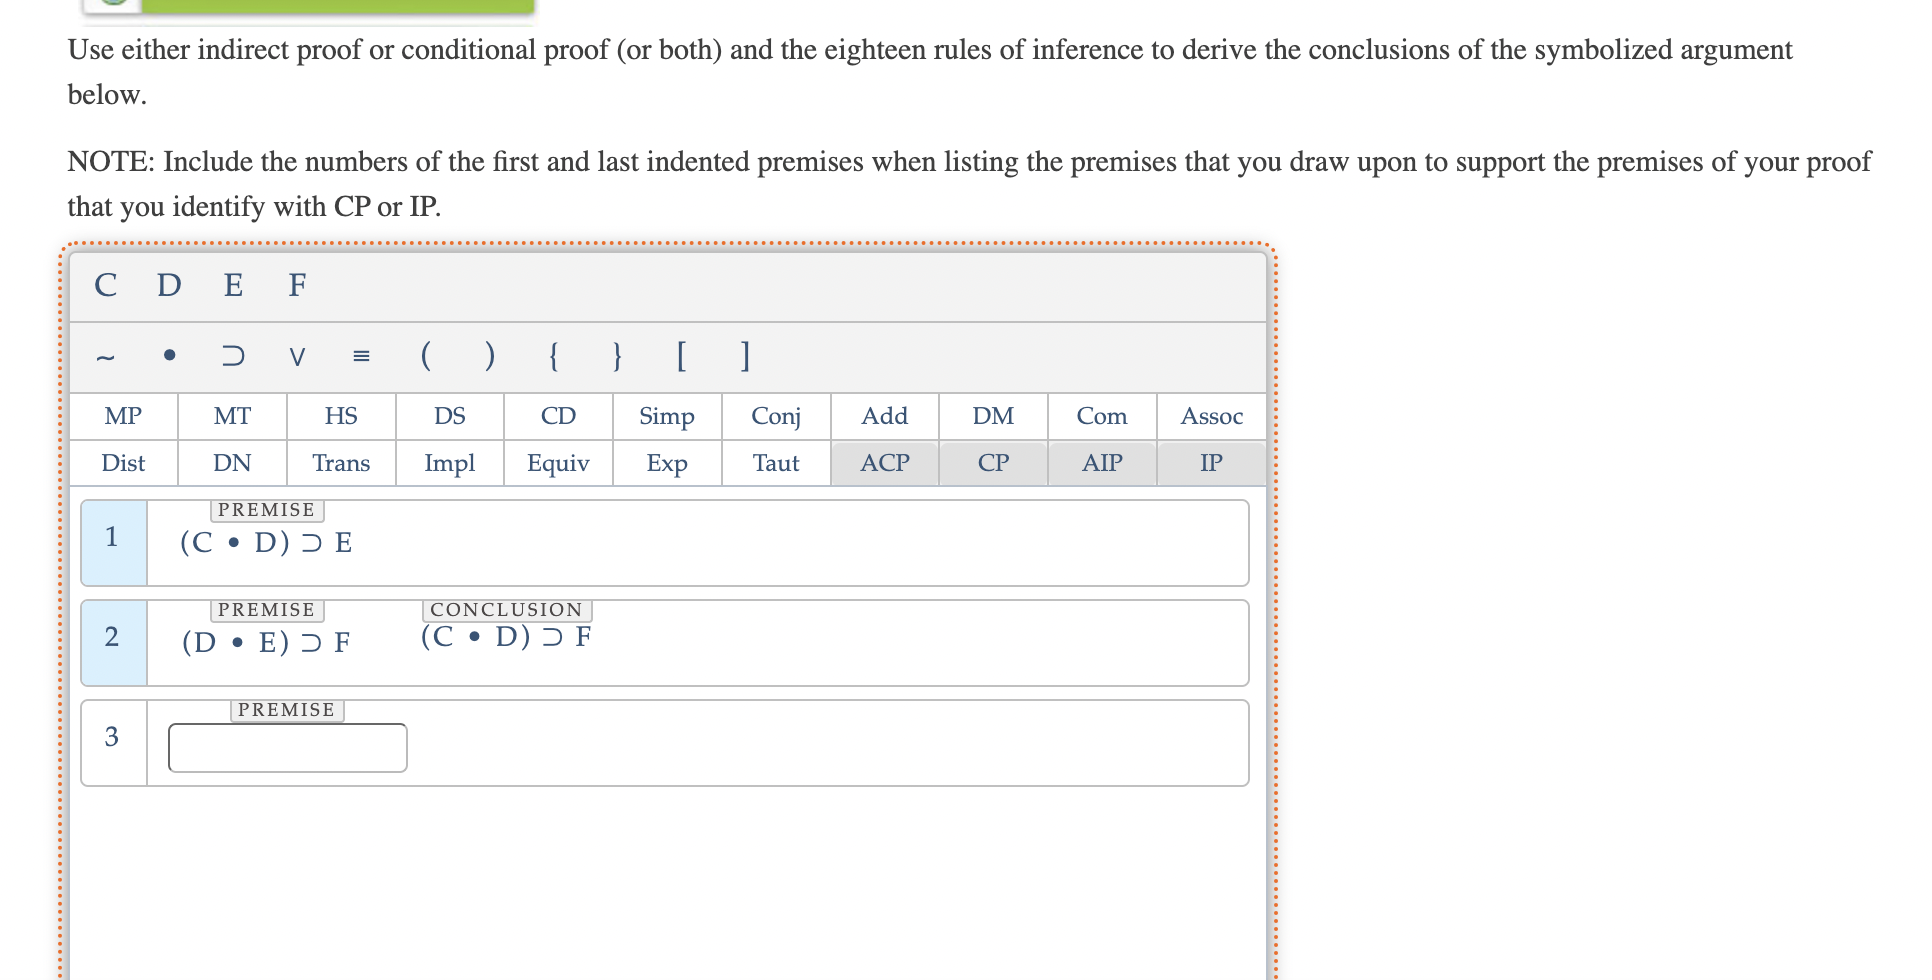Select the Conditional Proof (CP) rule
Viewport: 1932px width, 980px height.
pos(993,463)
